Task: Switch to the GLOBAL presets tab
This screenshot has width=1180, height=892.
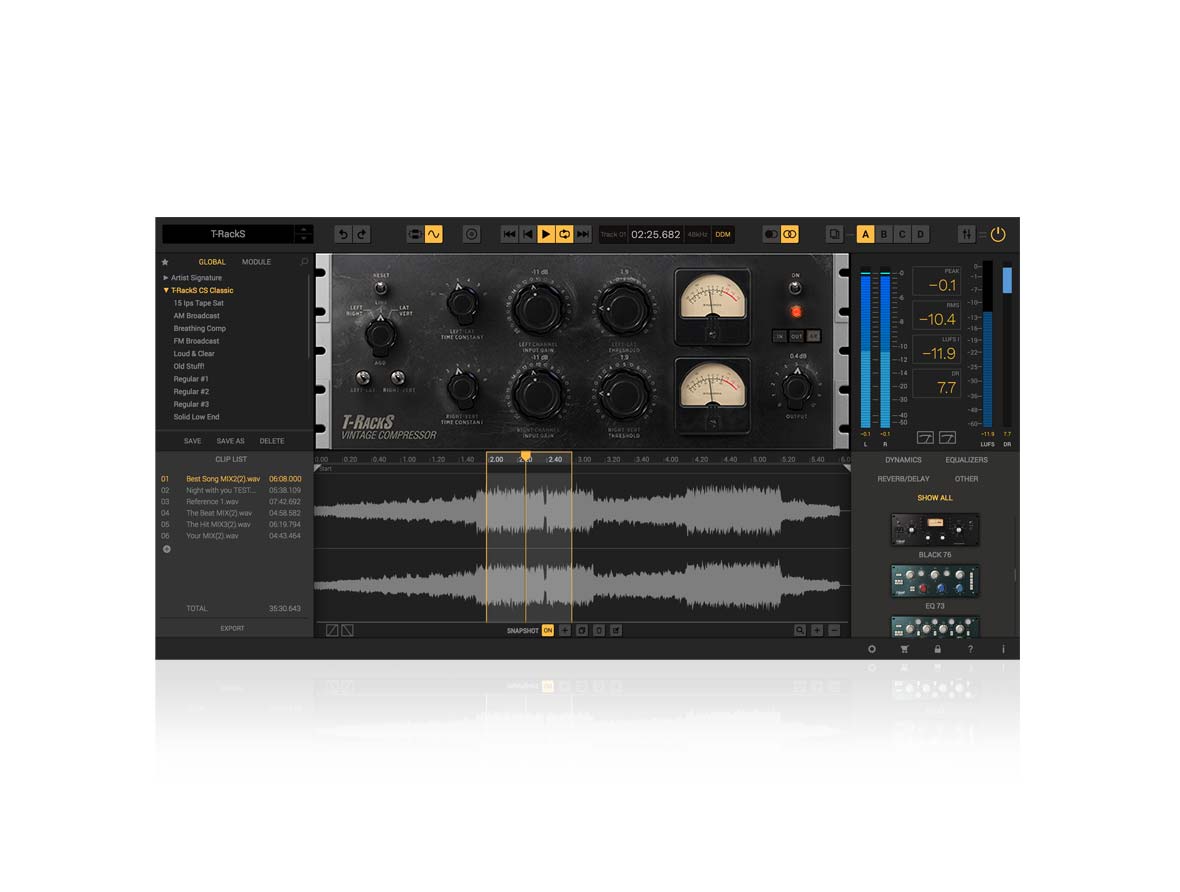Action: pyautogui.click(x=211, y=262)
